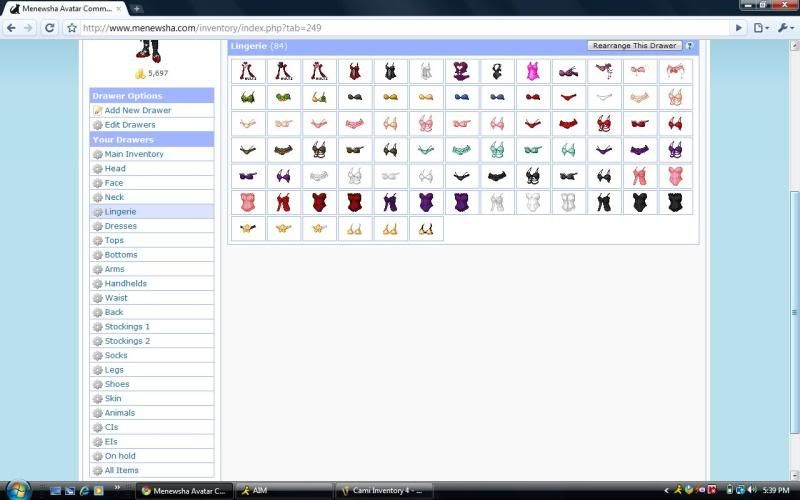Open the page menu icon
The image size is (800, 500).
click(761, 28)
